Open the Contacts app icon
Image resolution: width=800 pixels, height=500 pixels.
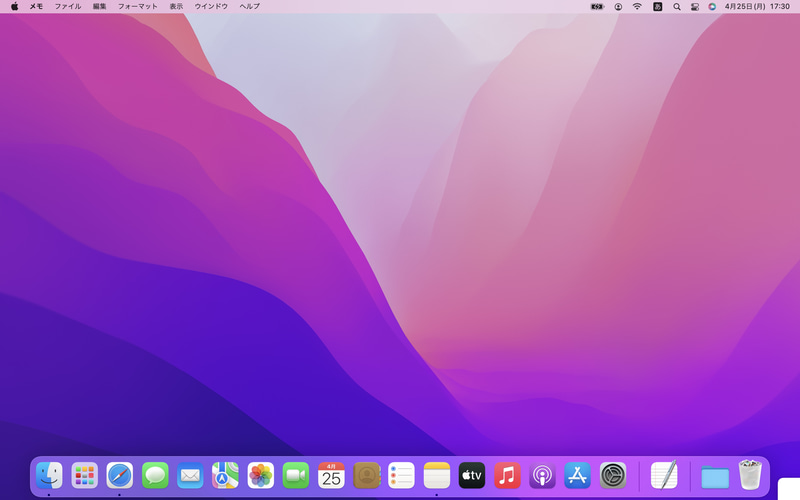(x=367, y=476)
